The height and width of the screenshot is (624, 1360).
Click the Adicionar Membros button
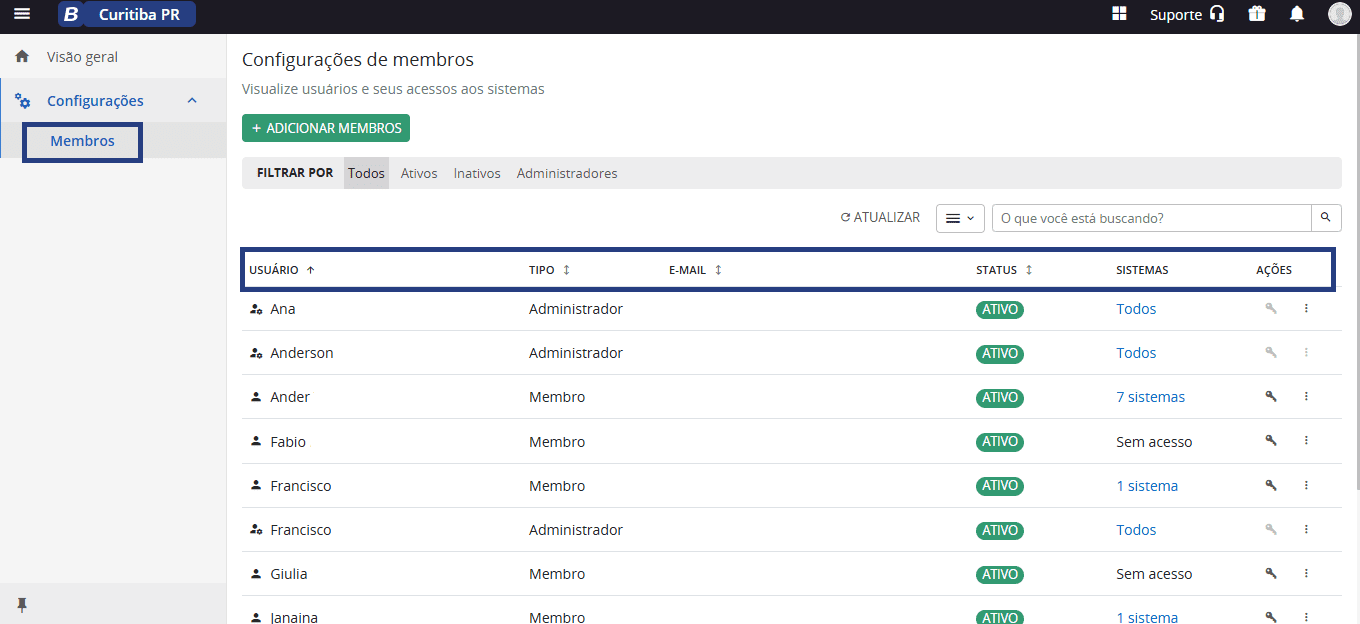click(x=326, y=128)
